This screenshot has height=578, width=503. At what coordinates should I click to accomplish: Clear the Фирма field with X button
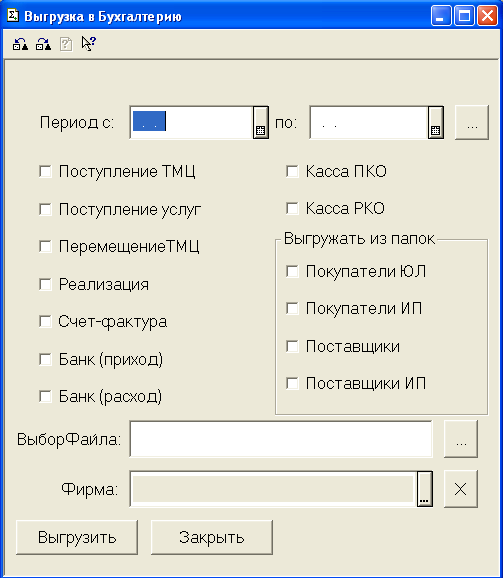pos(461,489)
